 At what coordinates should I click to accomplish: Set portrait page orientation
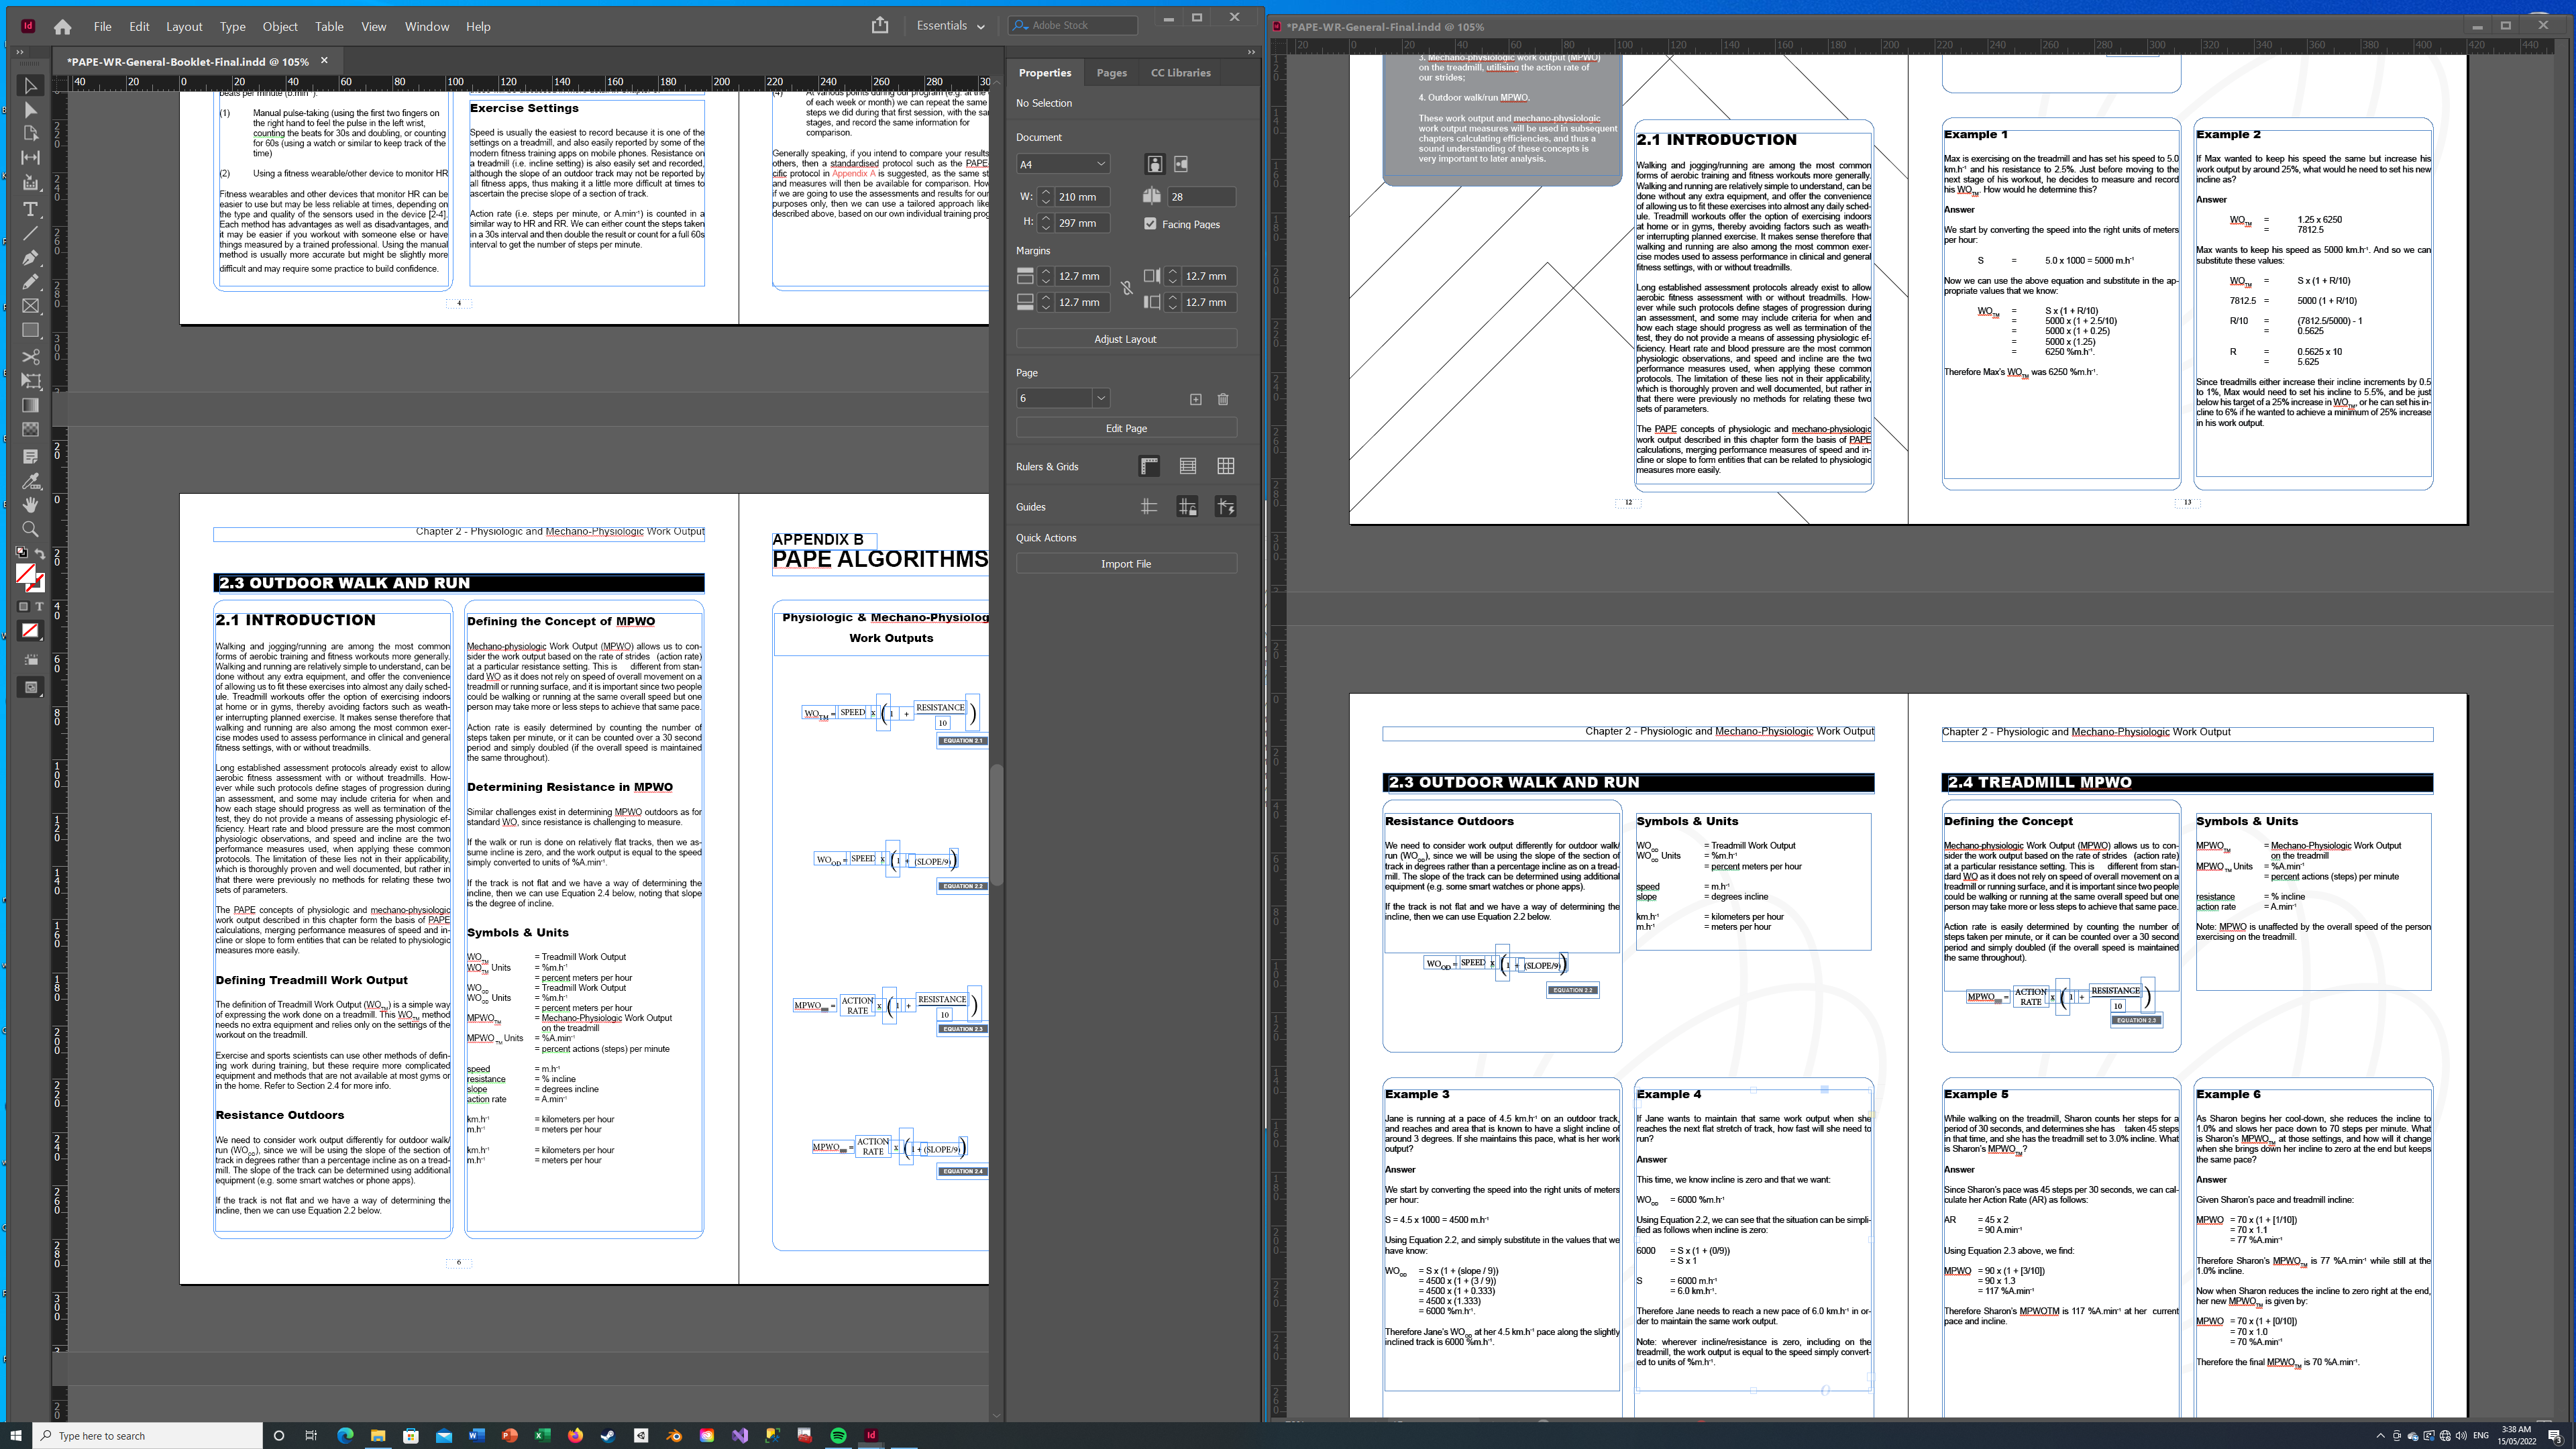1154,164
